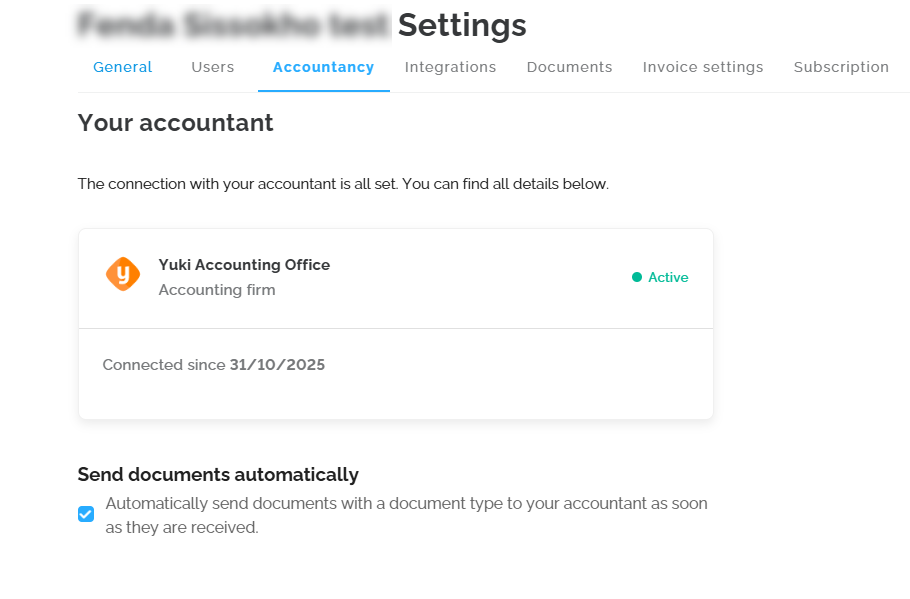Viewport: 910px width, 599px height.
Task: Open the Documents tab
Action: pyautogui.click(x=569, y=67)
